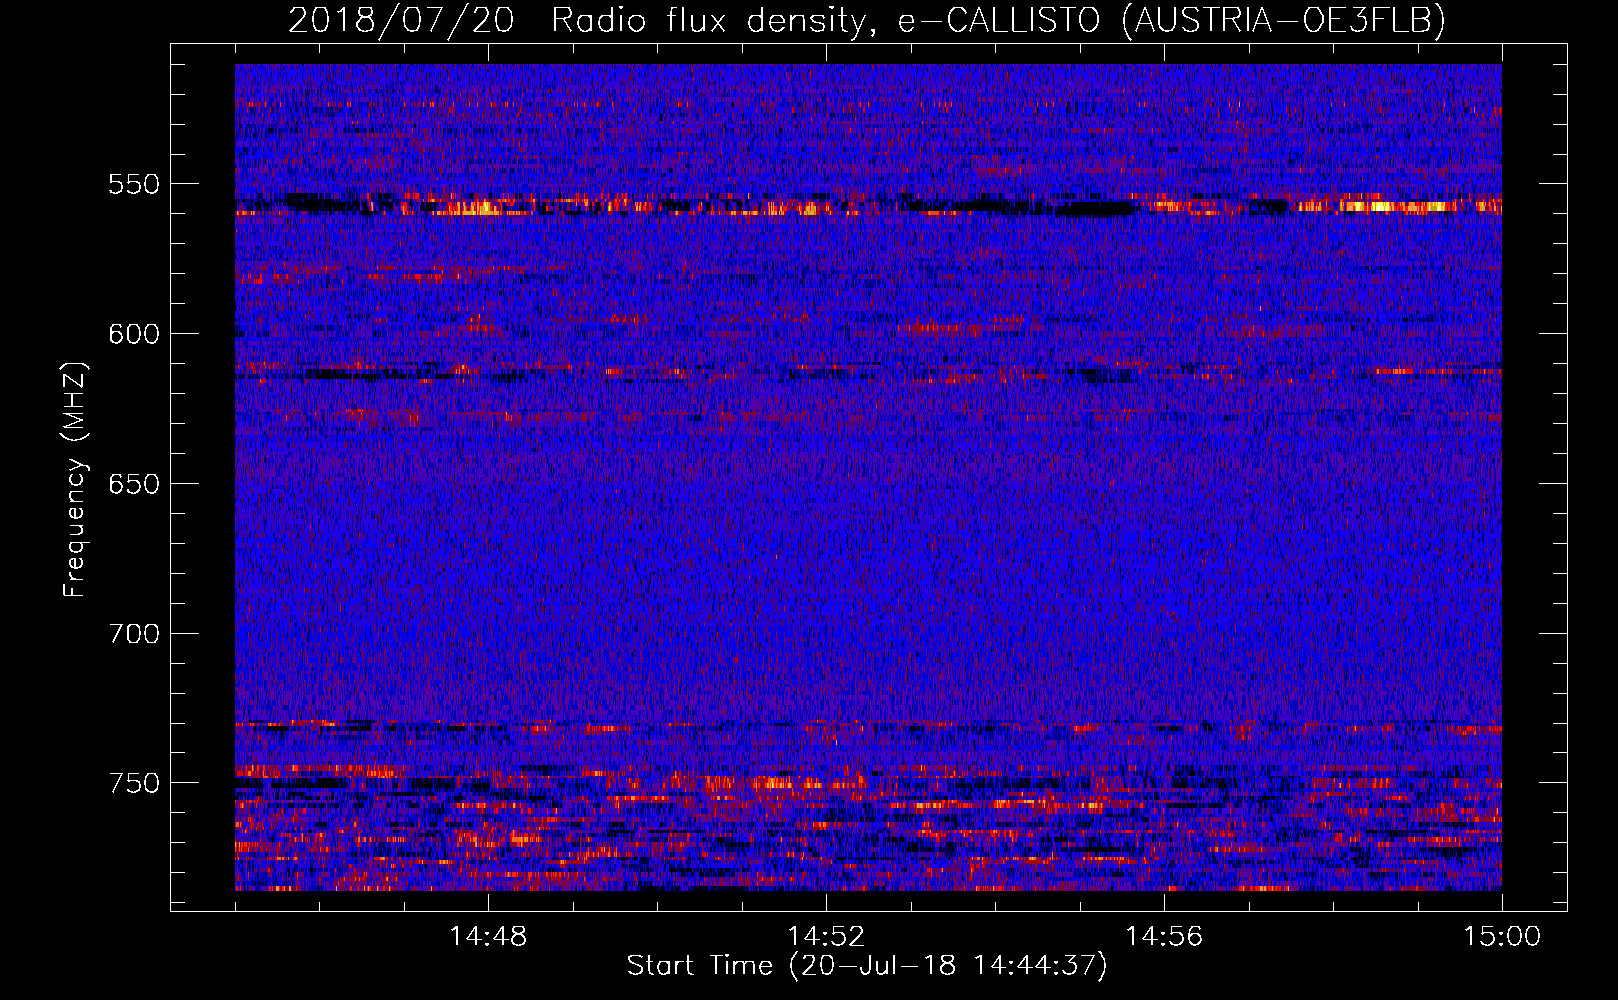Click the 15:00 time tick label
Viewport: 1618px width, 1000px height.
pos(1502,936)
